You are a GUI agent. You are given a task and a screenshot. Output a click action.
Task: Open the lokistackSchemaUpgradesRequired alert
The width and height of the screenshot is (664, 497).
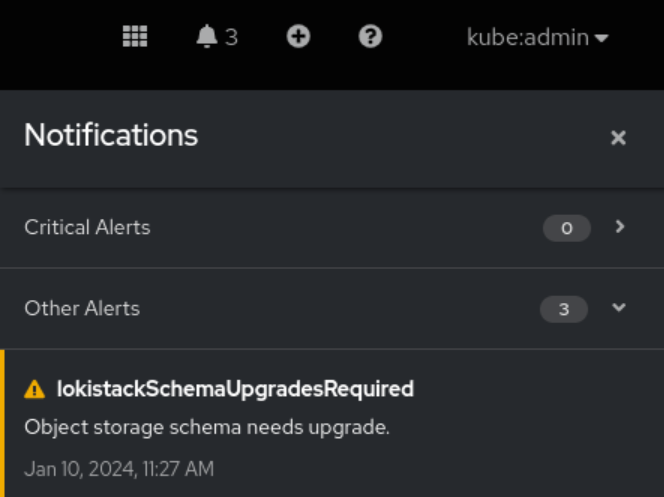(x=235, y=389)
